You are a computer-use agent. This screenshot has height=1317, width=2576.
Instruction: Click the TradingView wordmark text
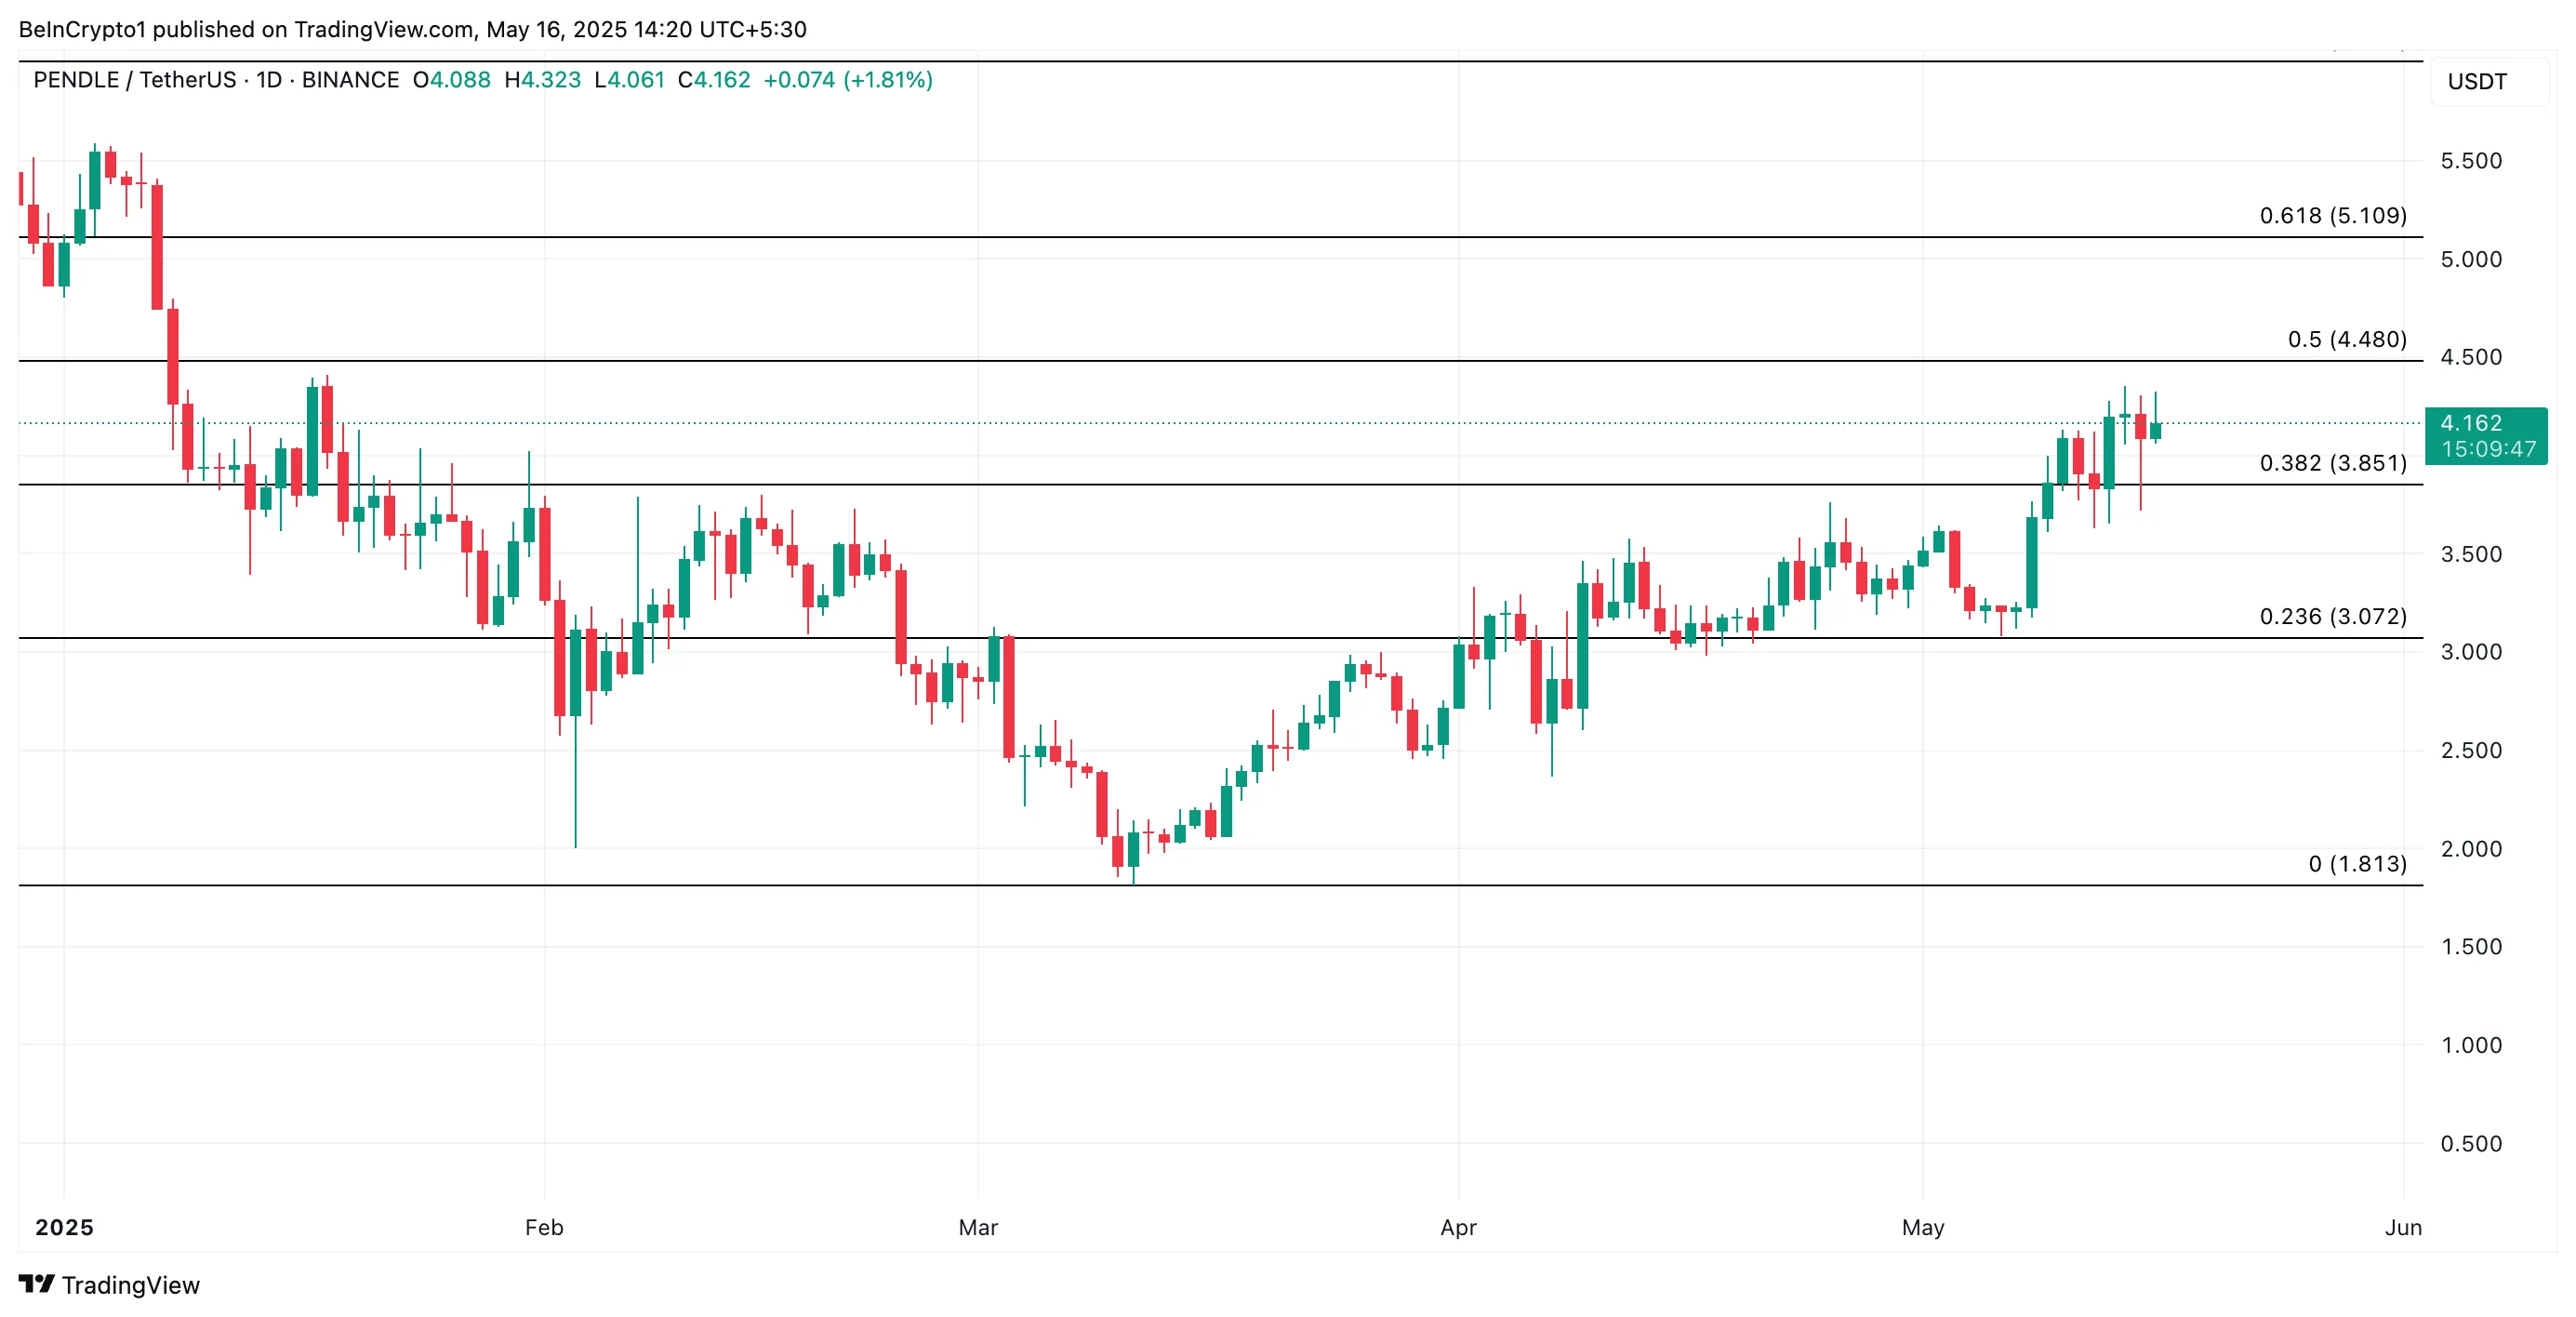[x=130, y=1285]
